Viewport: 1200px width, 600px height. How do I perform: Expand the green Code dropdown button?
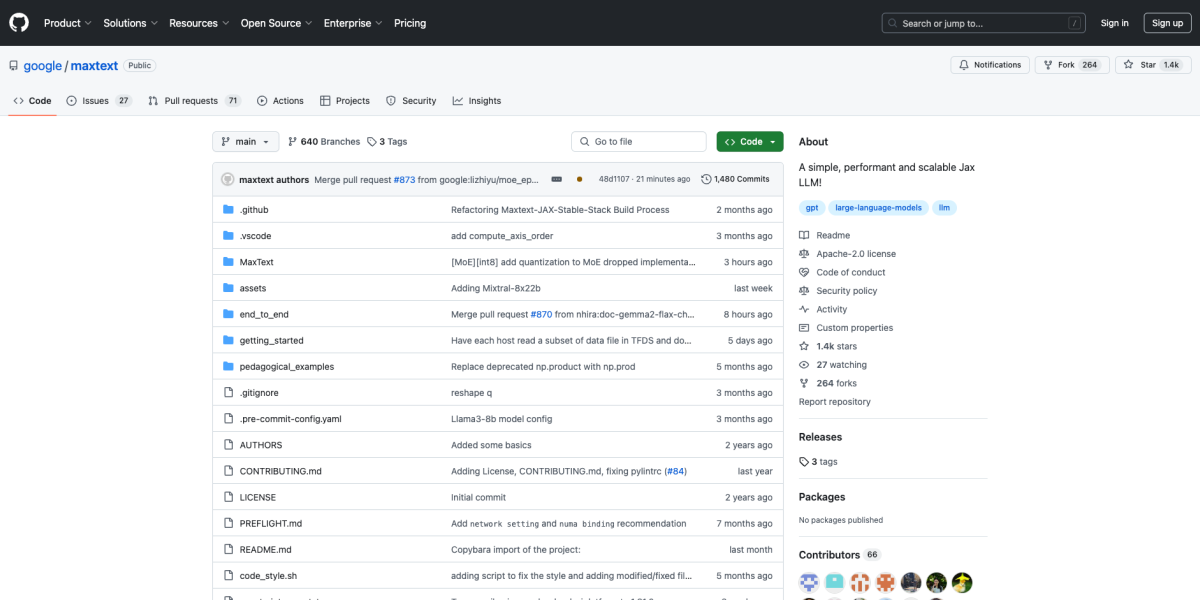tap(749, 142)
